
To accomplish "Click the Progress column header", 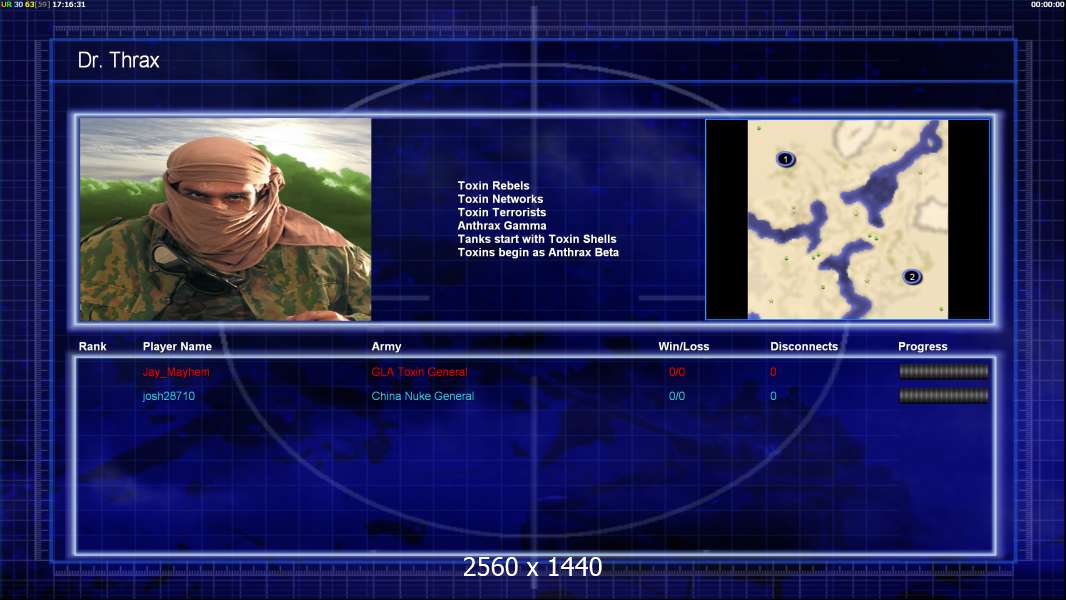I will 923,347.
